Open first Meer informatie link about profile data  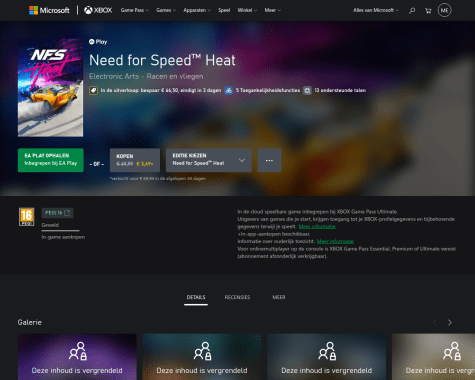[x=317, y=227]
